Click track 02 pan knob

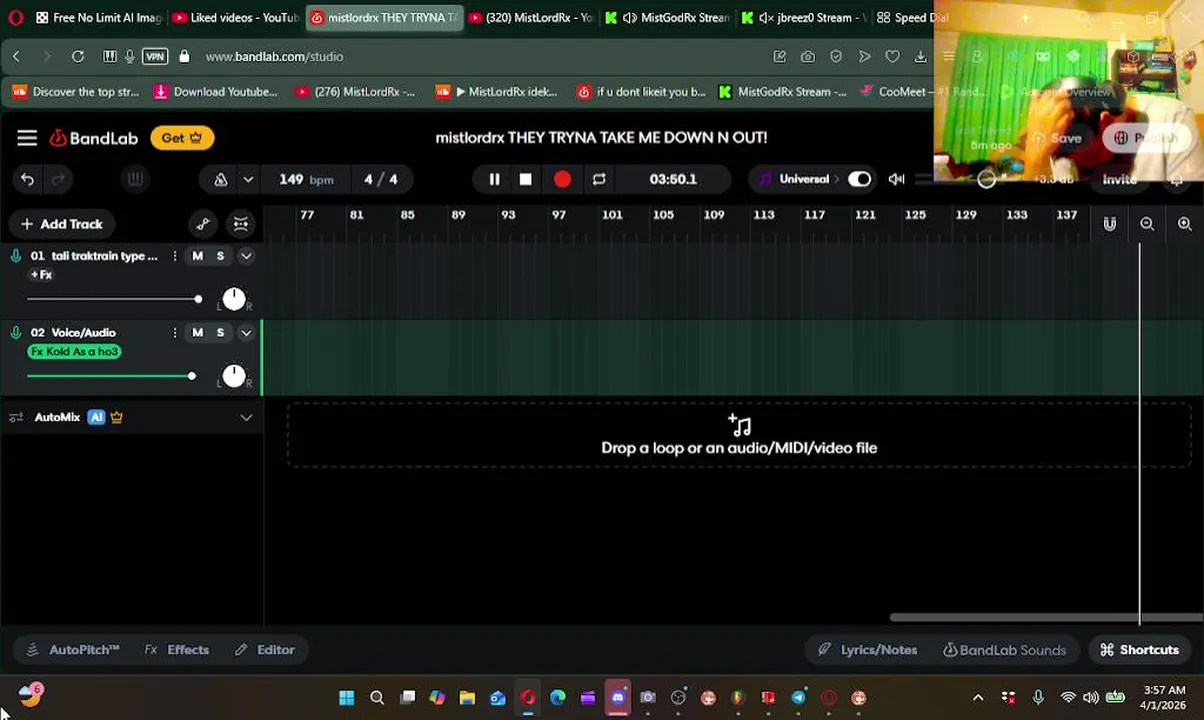(x=233, y=375)
